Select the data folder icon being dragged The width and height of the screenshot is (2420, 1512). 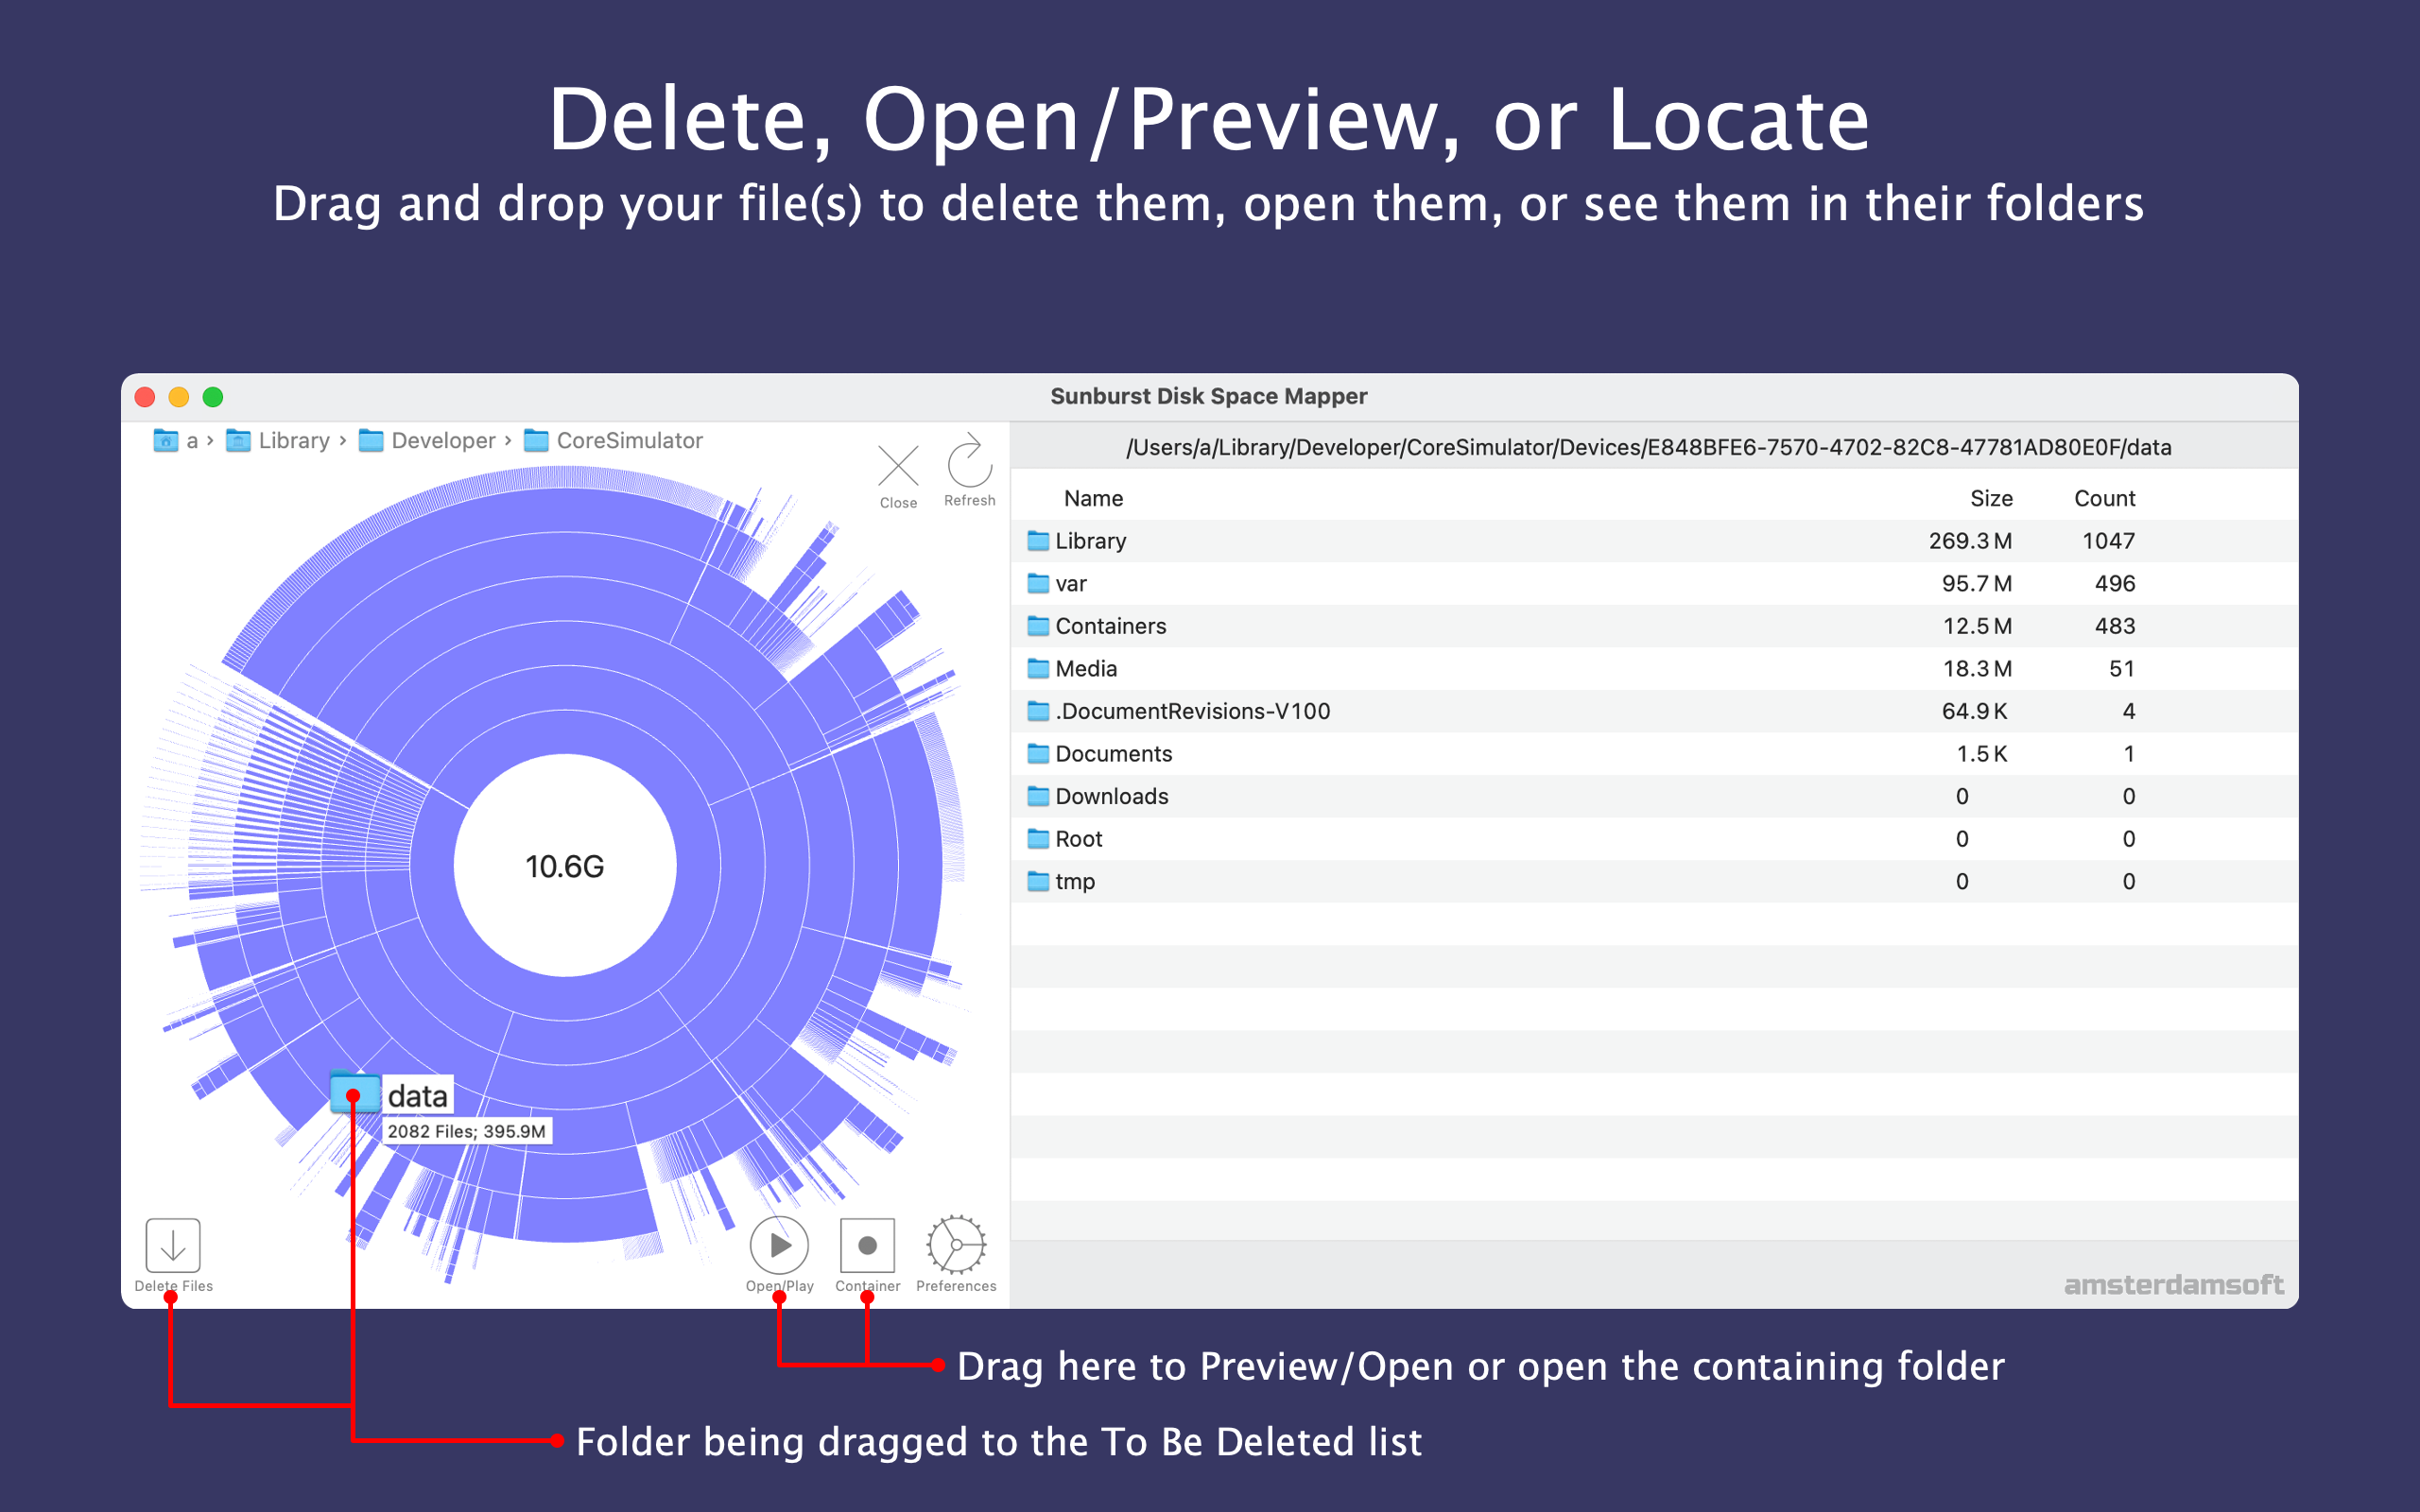[x=355, y=1093]
